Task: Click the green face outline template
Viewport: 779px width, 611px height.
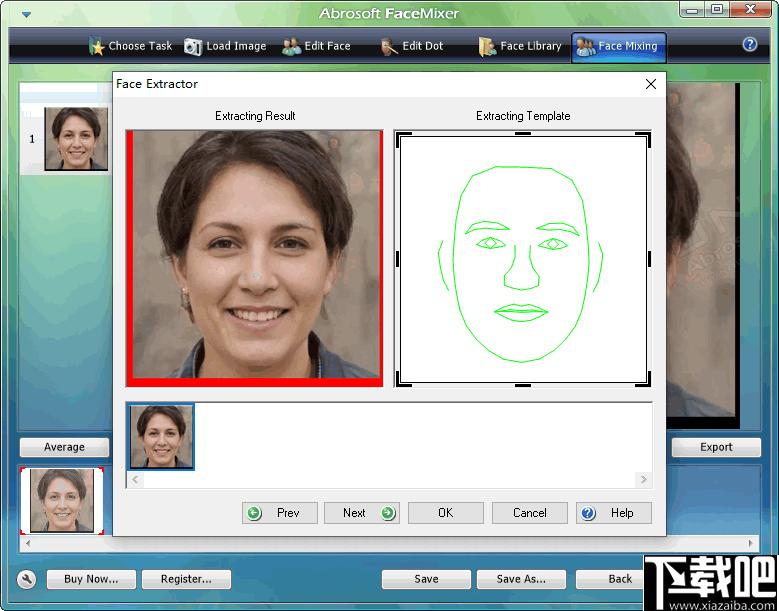Action: (x=521, y=263)
